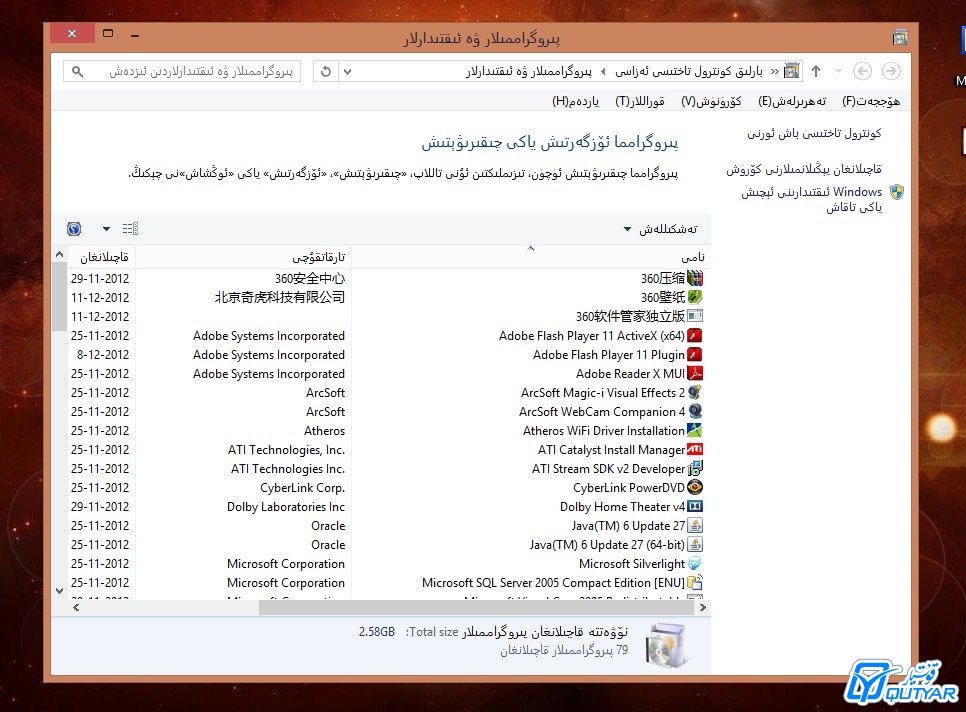Click ATI Technologies, Inc. publisher cell
Viewport: 966px width, 712px height.
pos(286,450)
